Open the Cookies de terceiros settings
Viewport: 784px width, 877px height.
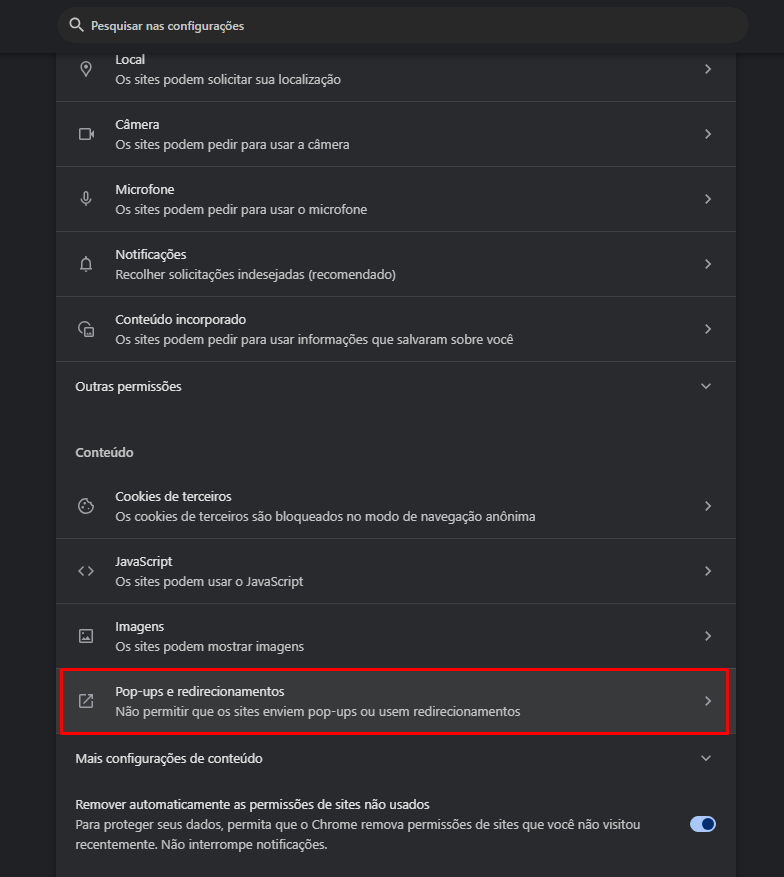tap(395, 506)
